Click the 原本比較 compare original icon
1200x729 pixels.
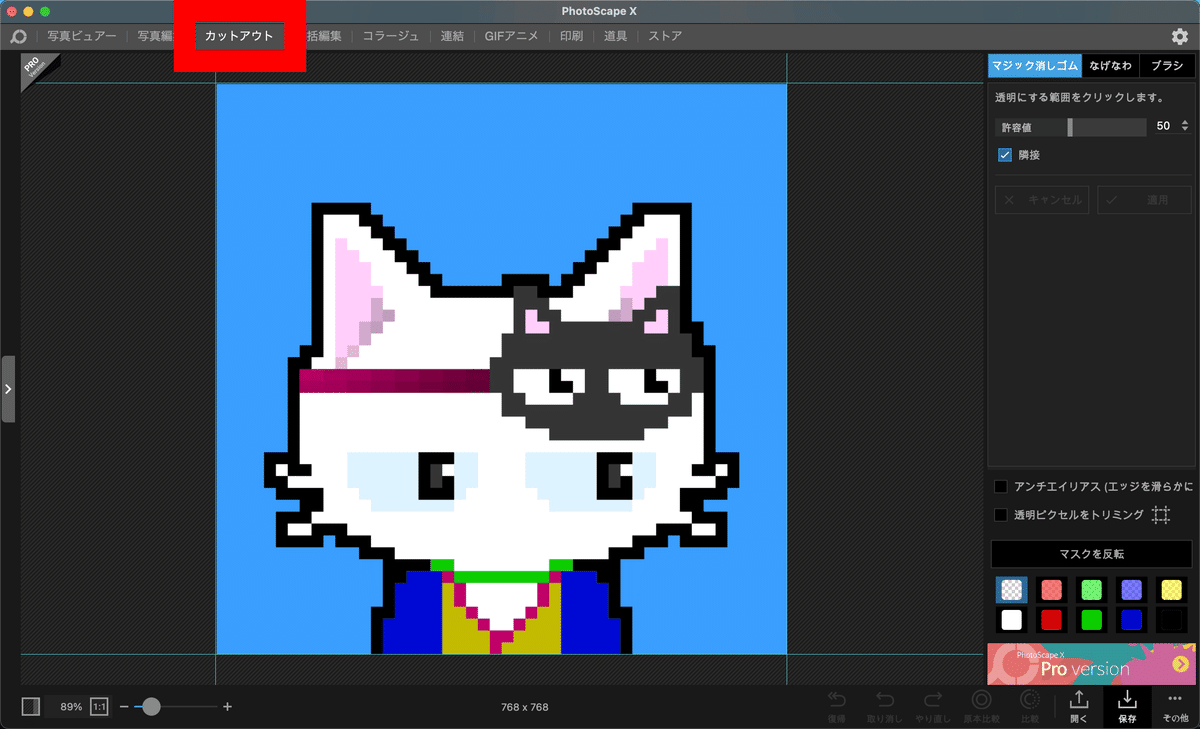click(x=981, y=706)
